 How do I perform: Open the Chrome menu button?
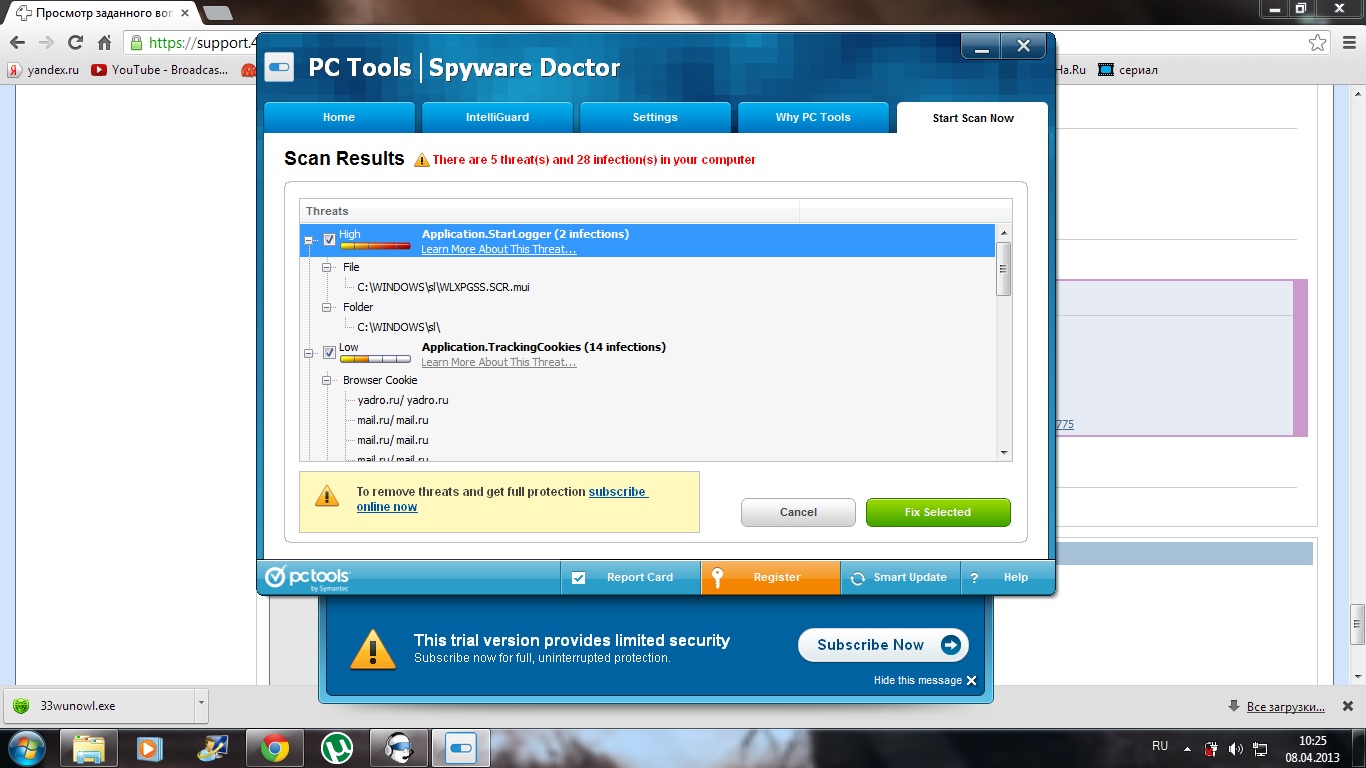tap(1347, 43)
